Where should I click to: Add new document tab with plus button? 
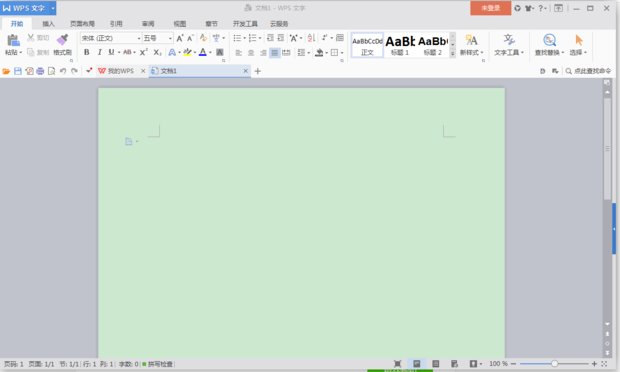(x=258, y=71)
